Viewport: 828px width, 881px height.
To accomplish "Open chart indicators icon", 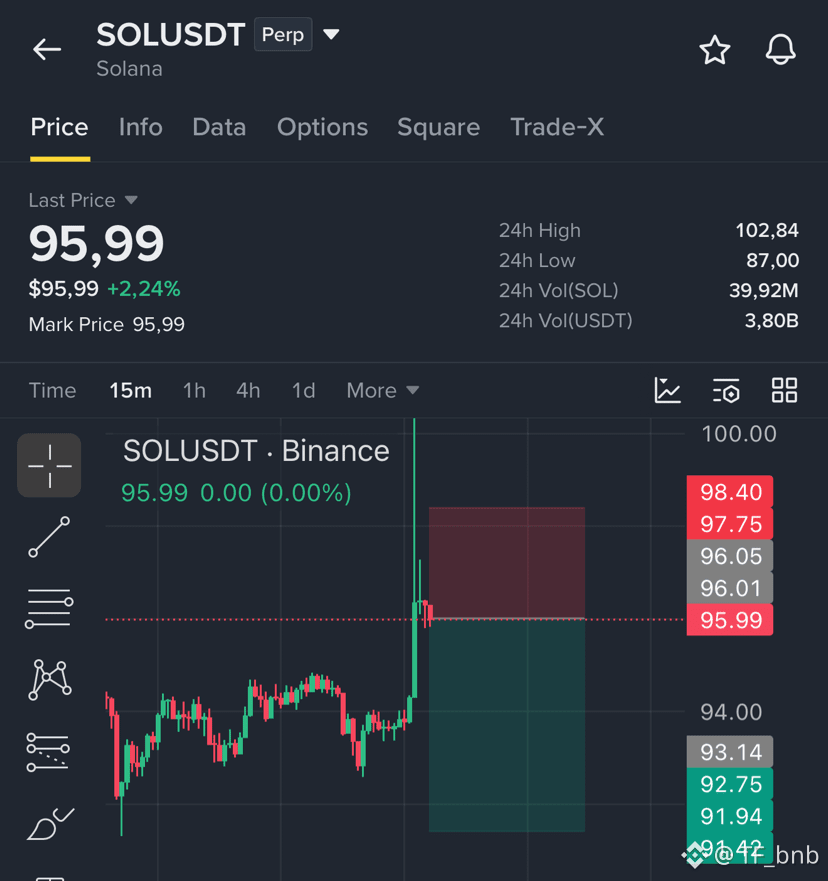I will [667, 390].
